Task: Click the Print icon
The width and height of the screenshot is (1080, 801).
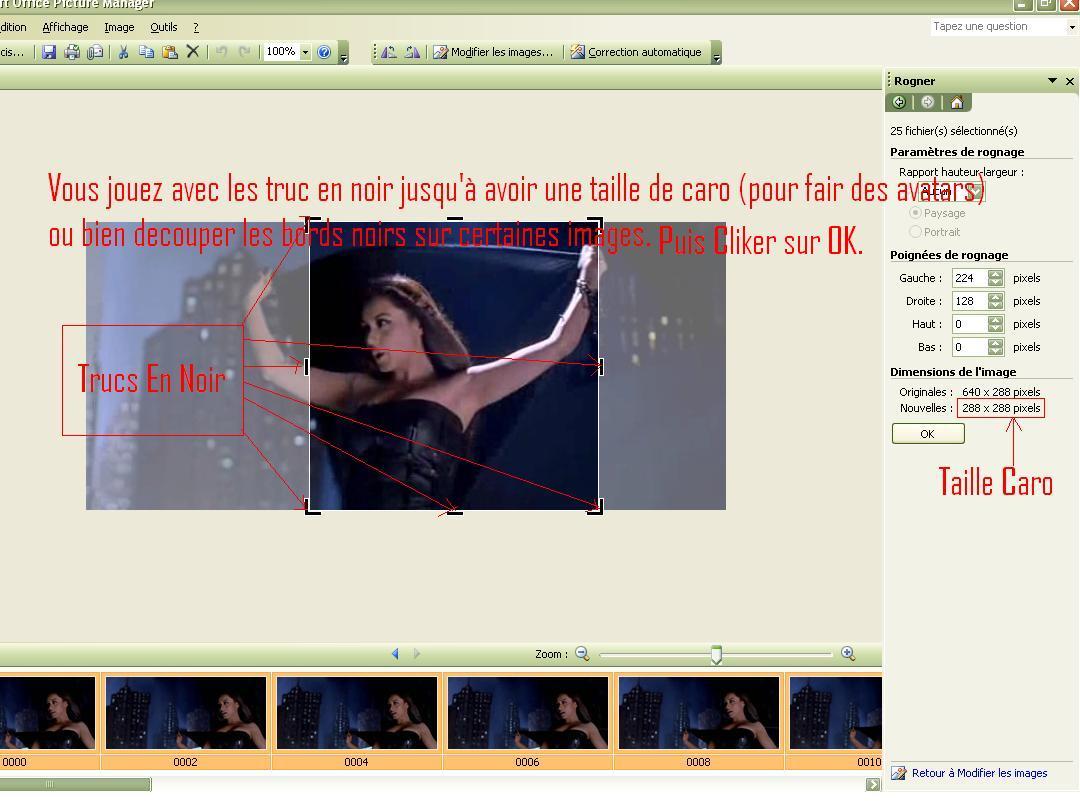Action: (x=72, y=52)
